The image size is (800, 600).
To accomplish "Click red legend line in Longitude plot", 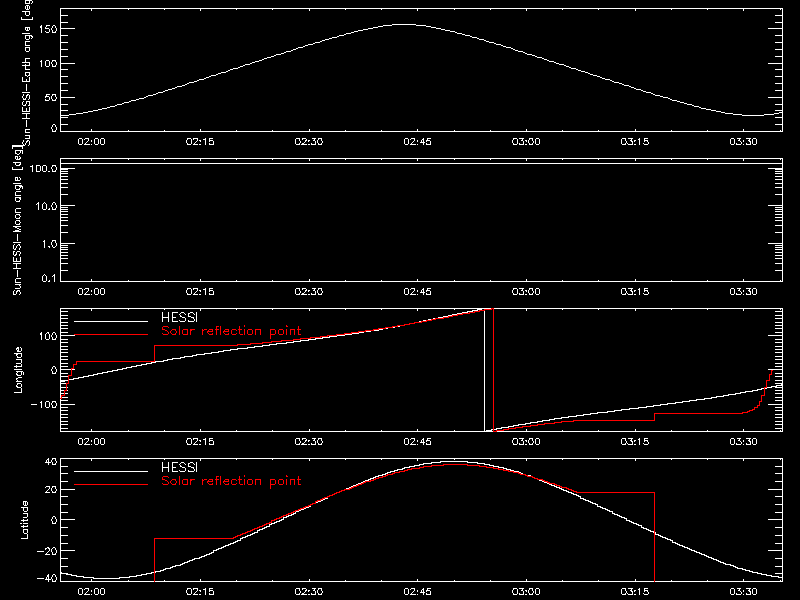I will pyautogui.click(x=111, y=335).
